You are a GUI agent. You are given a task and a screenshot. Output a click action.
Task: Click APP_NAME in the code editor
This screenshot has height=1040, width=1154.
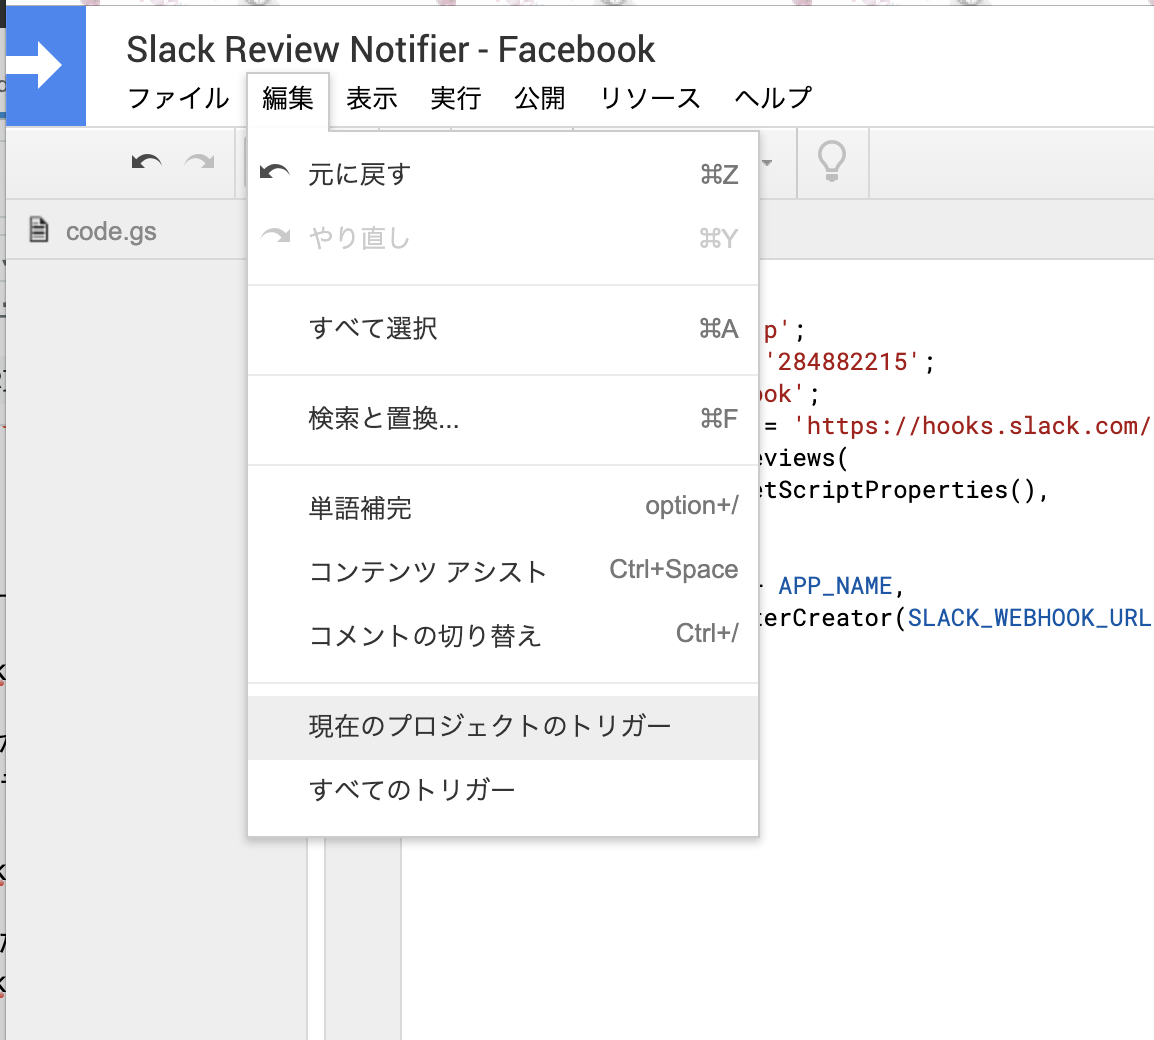(x=835, y=586)
